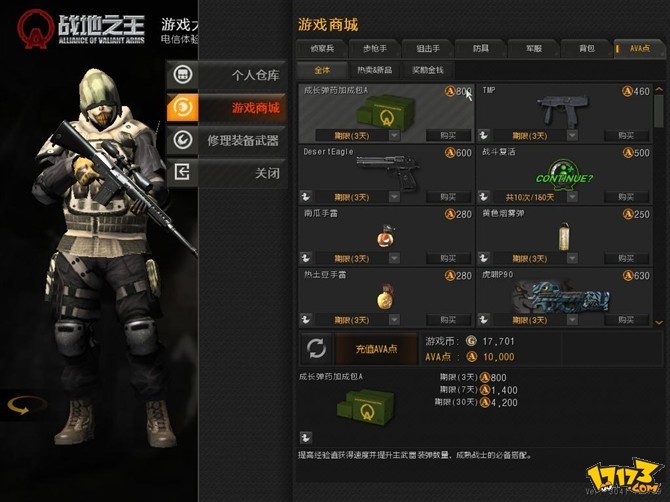The height and width of the screenshot is (502, 670).
Task: Click 购买 for the DesertEagle
Action: [448, 197]
